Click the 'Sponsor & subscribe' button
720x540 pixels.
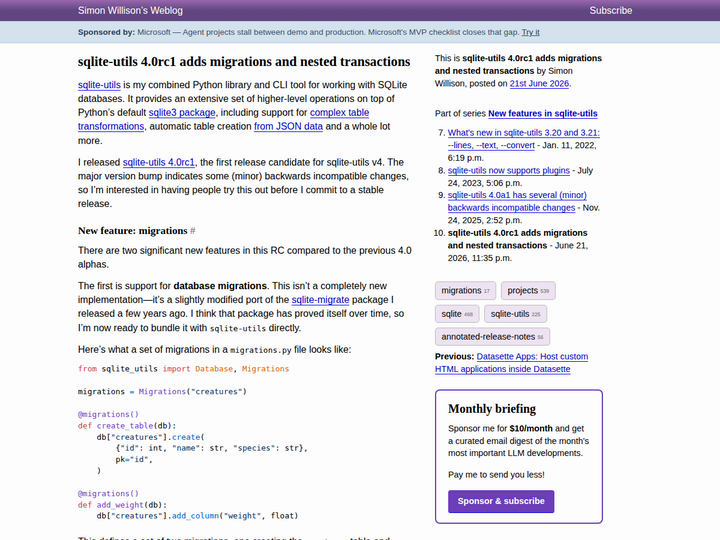tap(501, 501)
